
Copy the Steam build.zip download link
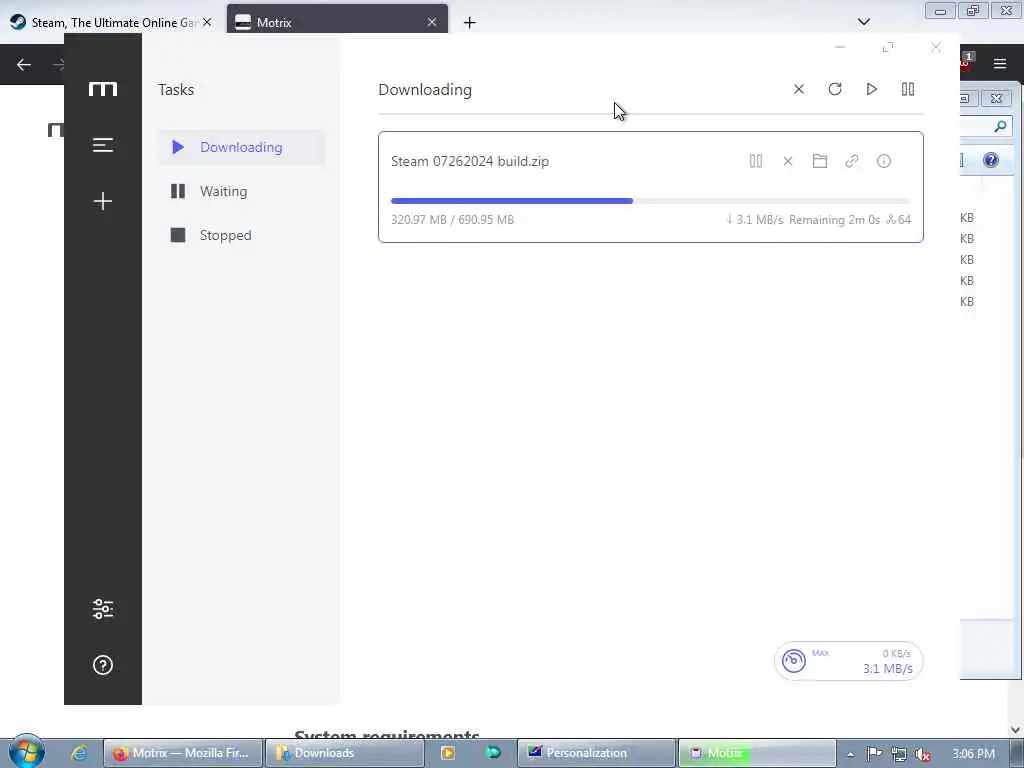coord(852,161)
